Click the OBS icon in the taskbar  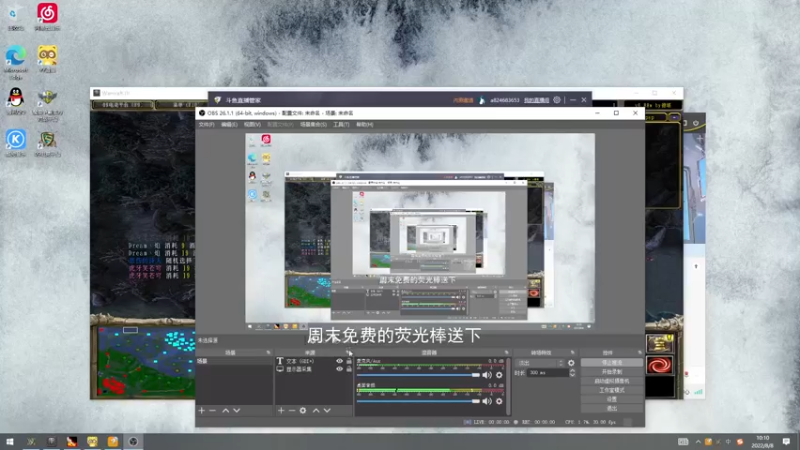pos(133,441)
